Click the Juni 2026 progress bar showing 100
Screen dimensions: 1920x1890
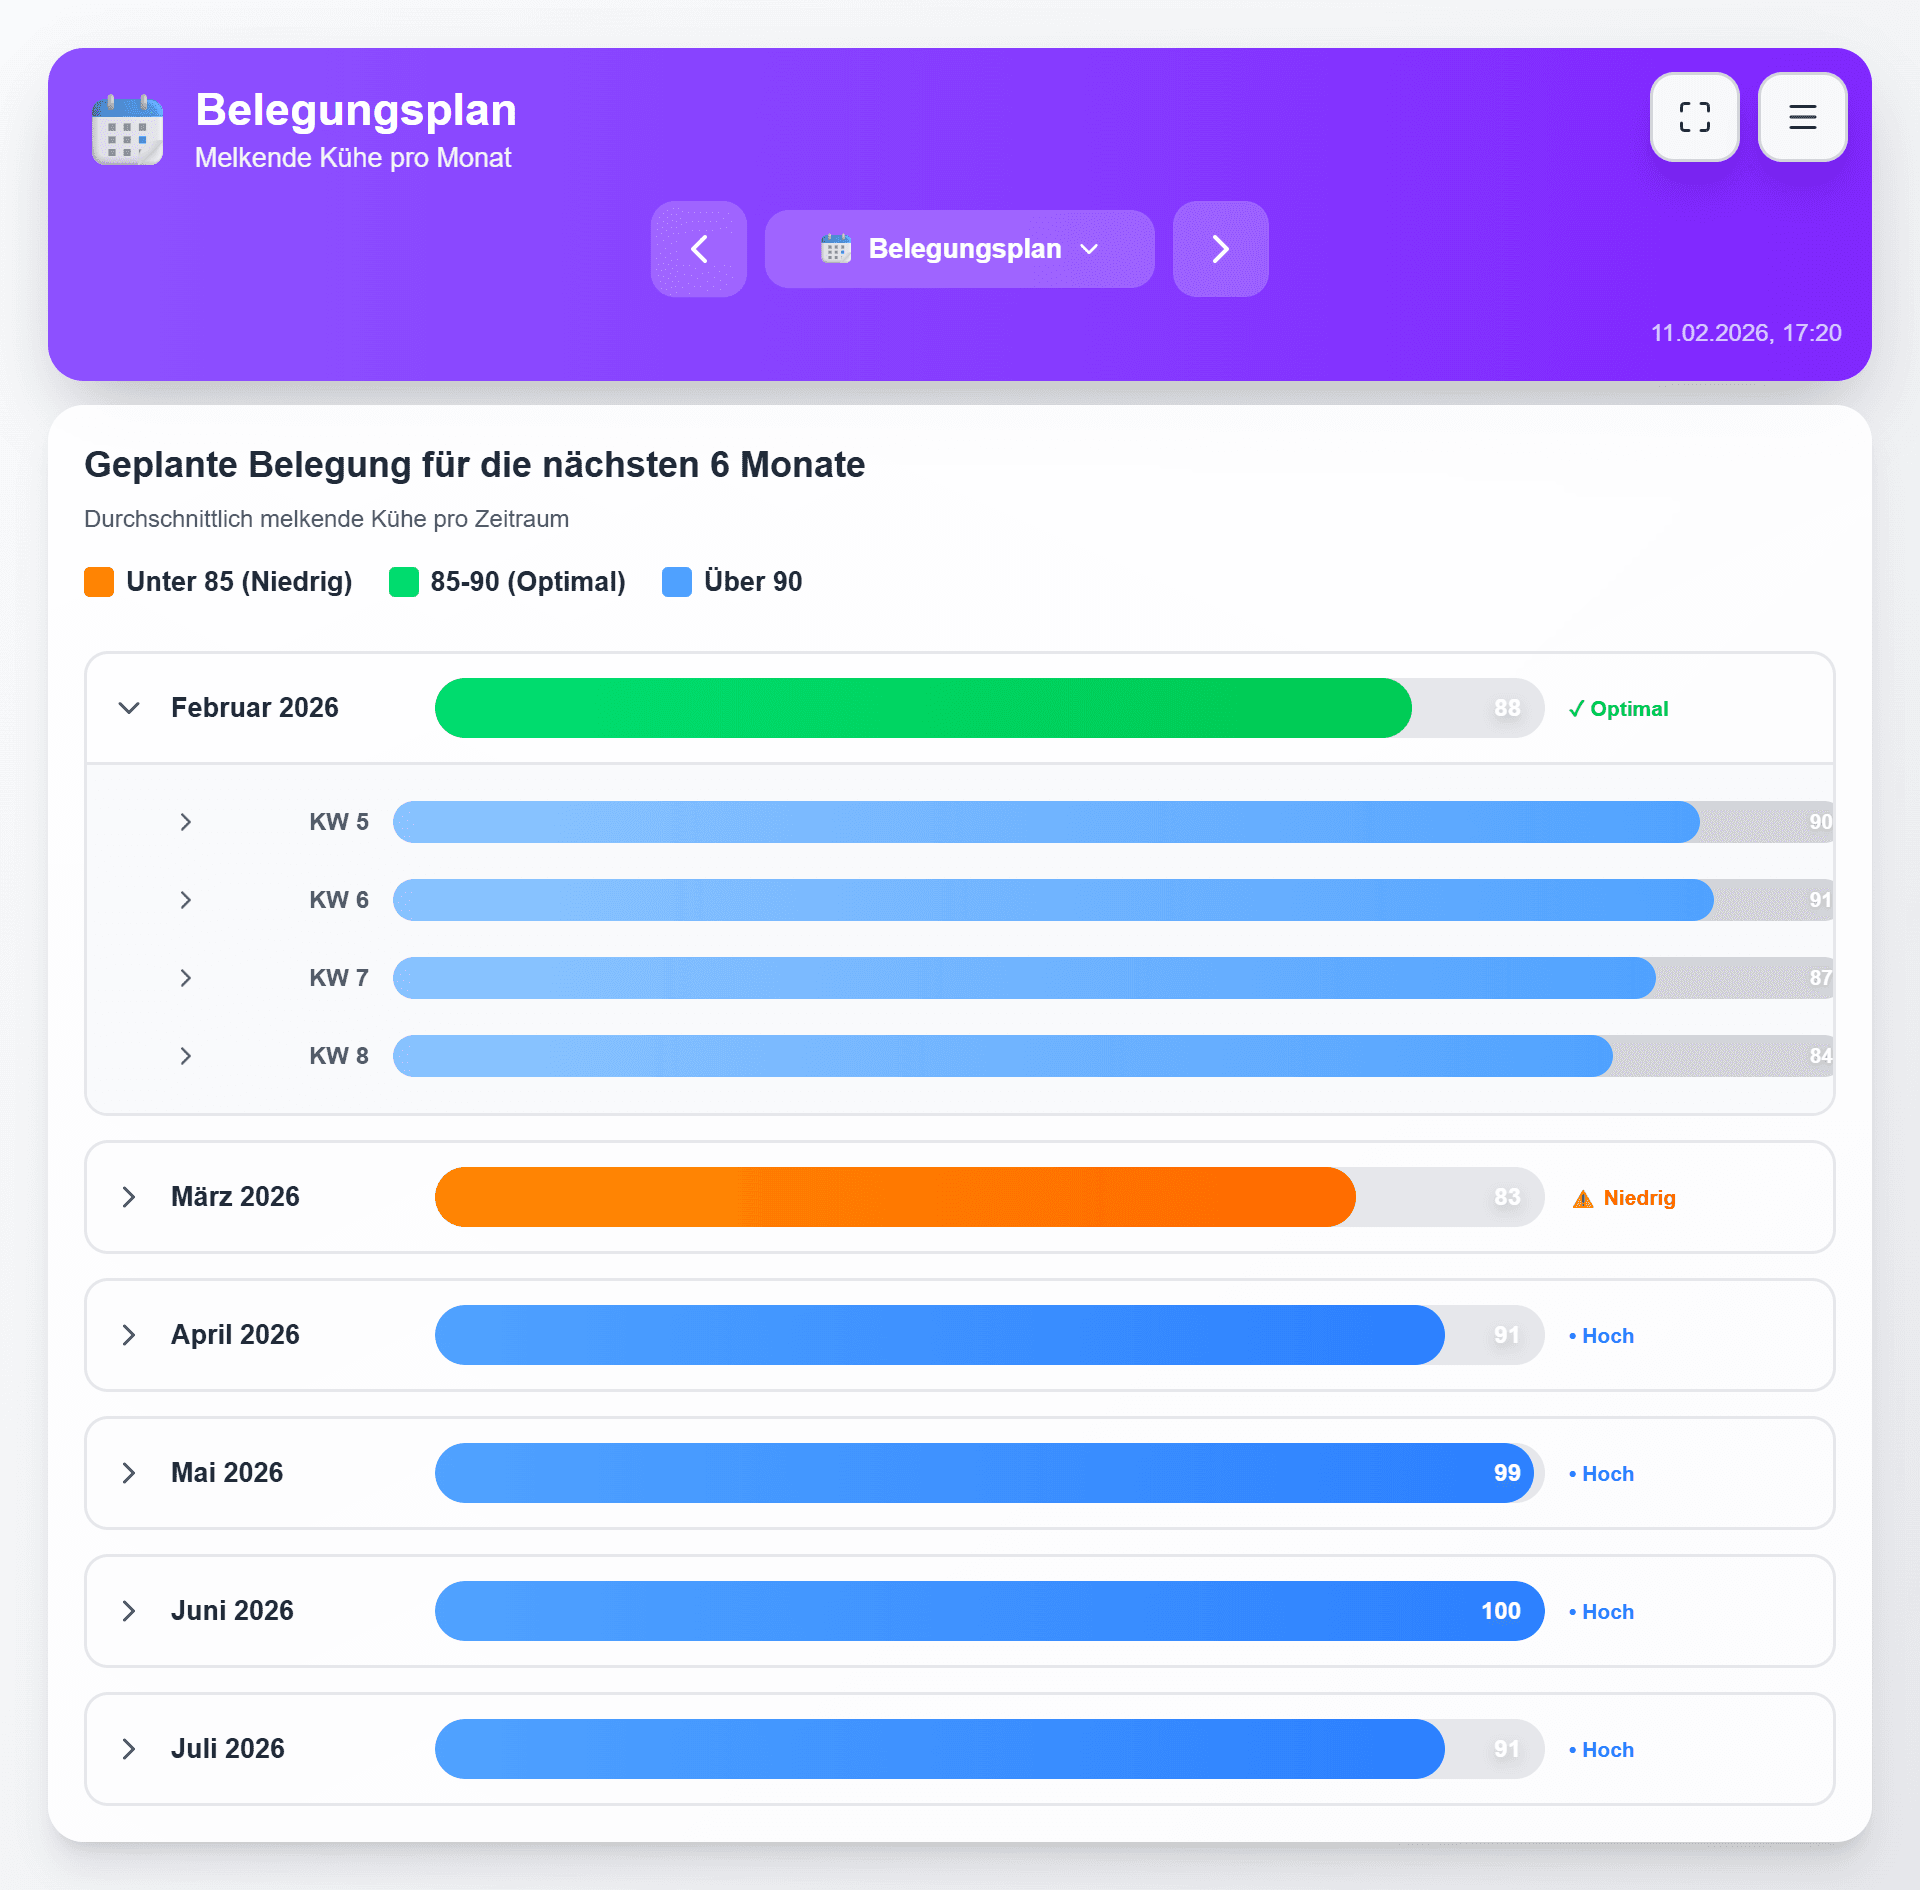point(989,1611)
